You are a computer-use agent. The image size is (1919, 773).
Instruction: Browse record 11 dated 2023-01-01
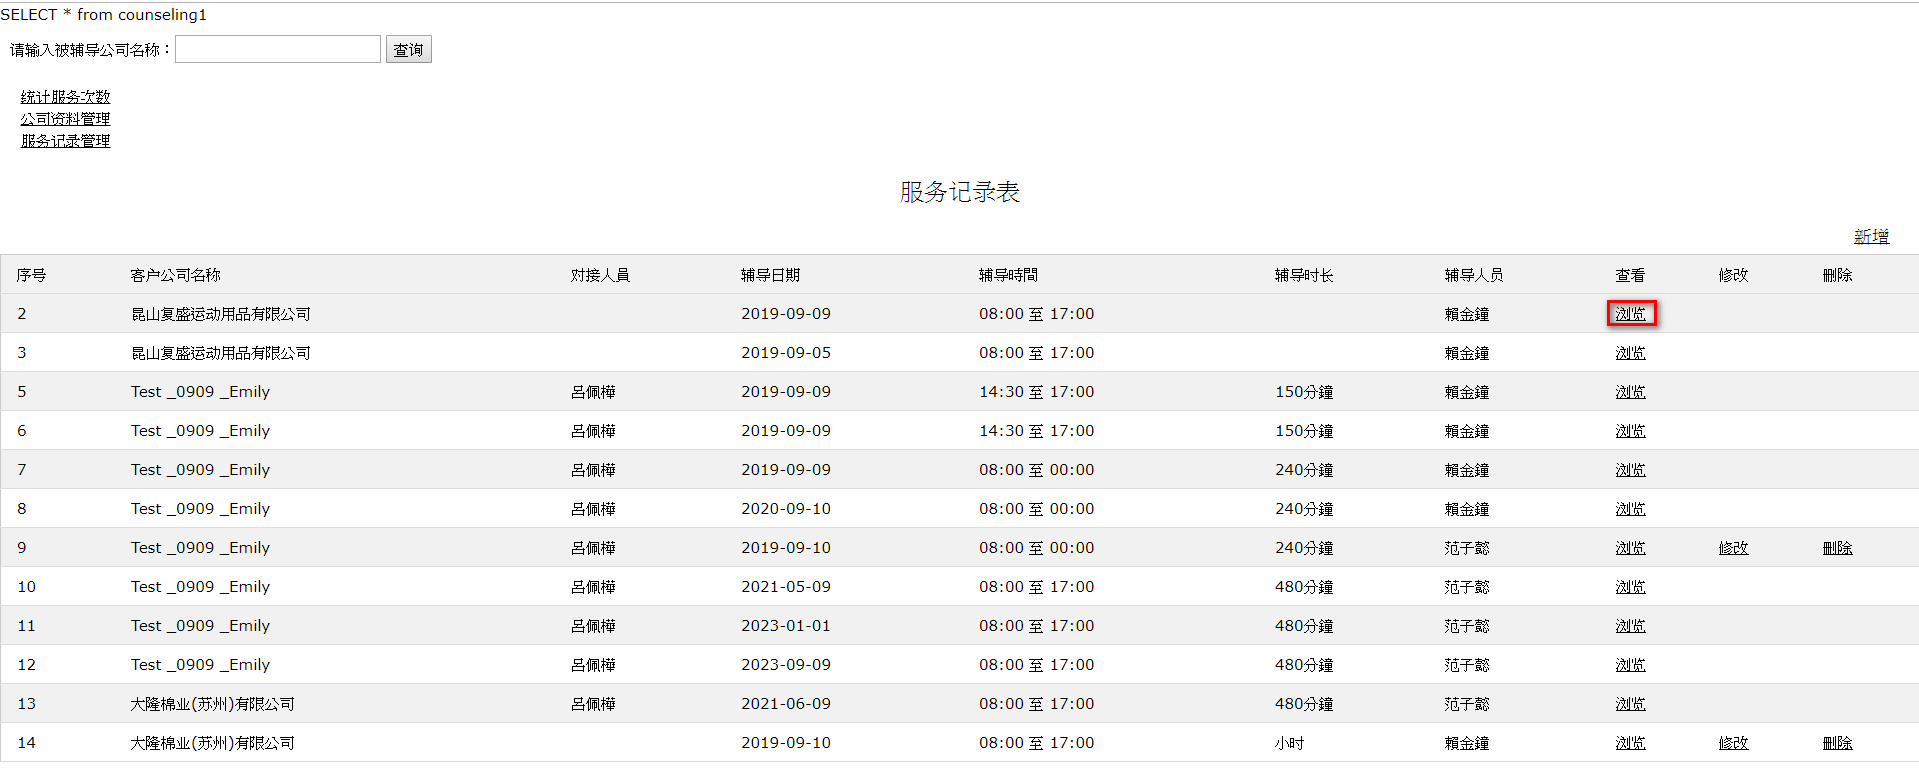coord(1630,626)
